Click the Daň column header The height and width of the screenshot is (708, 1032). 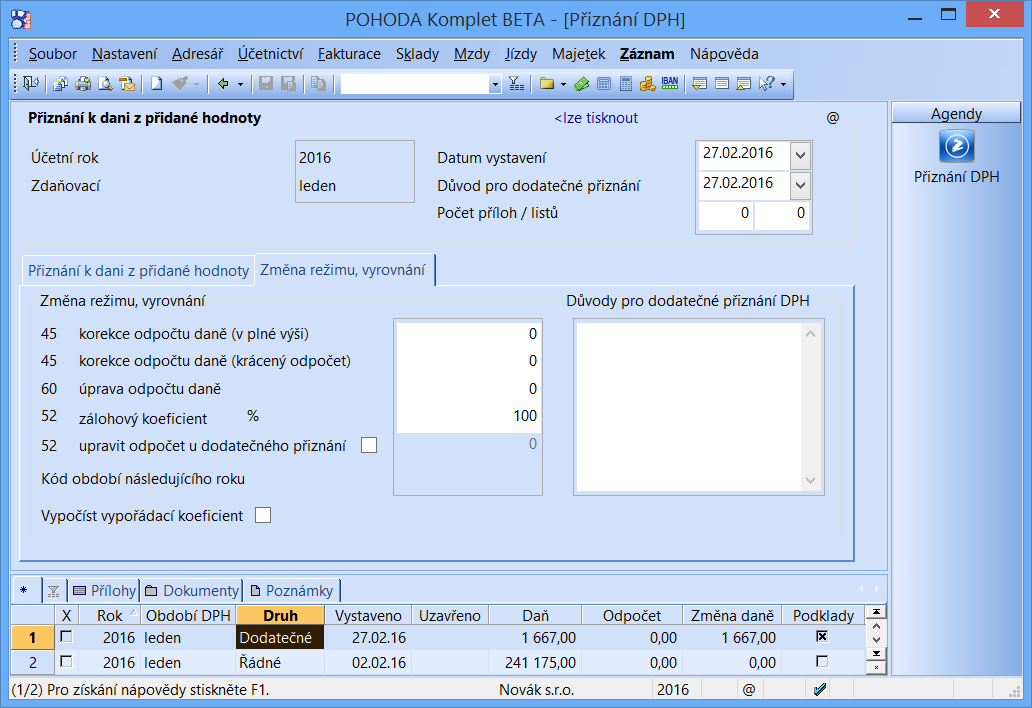click(535, 615)
